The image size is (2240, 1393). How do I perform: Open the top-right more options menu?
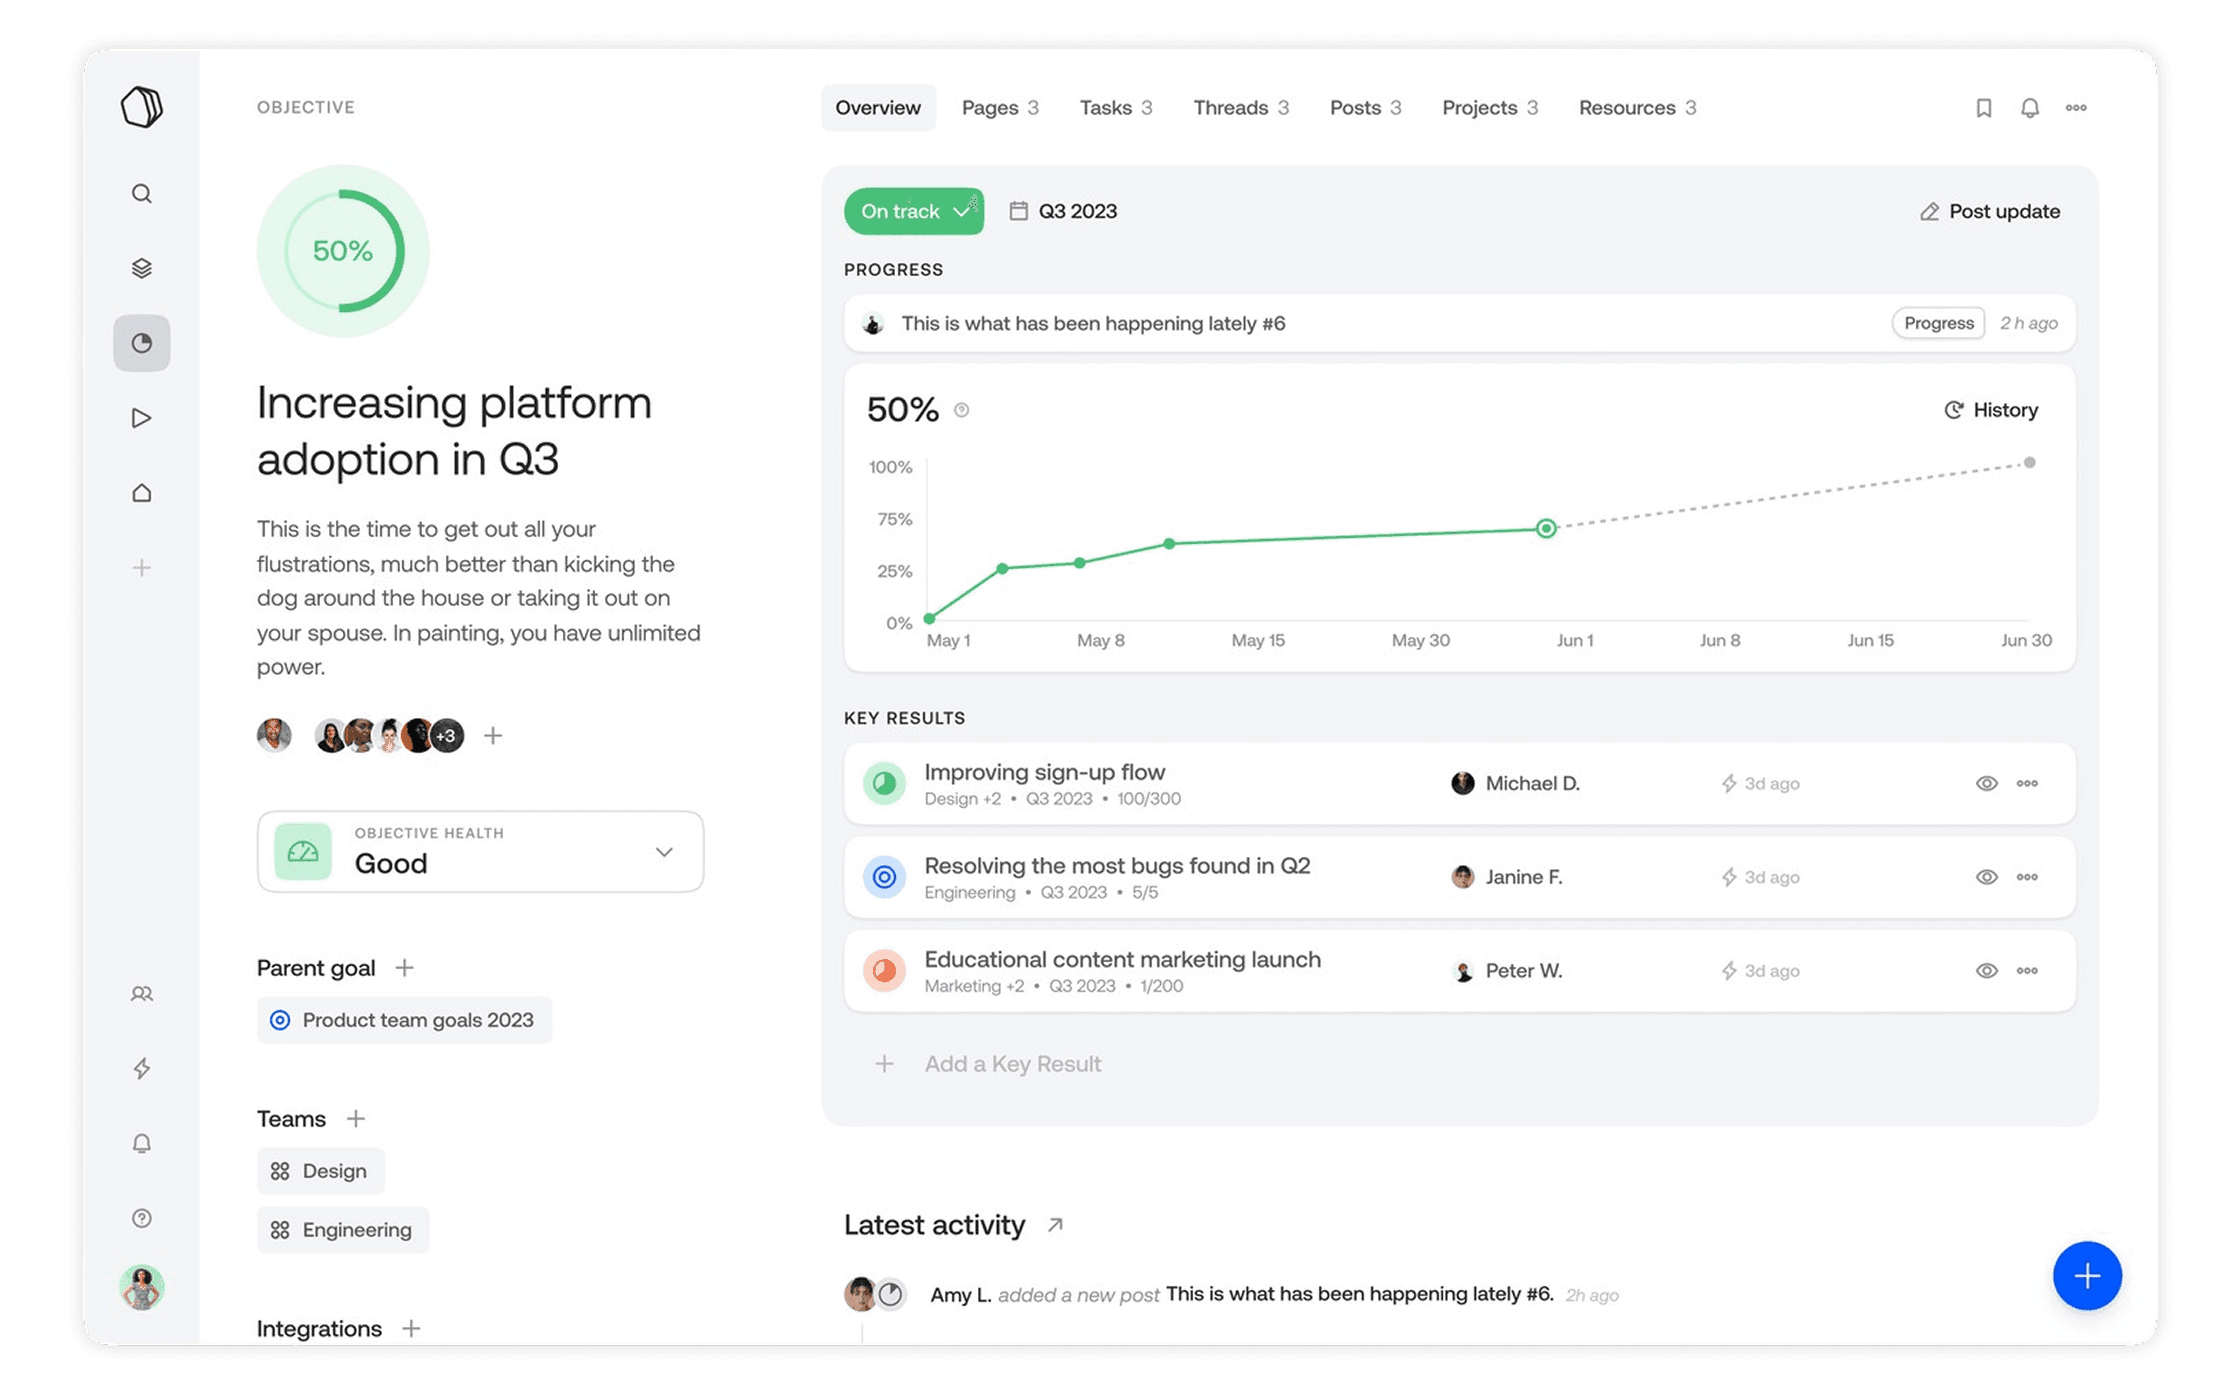point(2076,108)
